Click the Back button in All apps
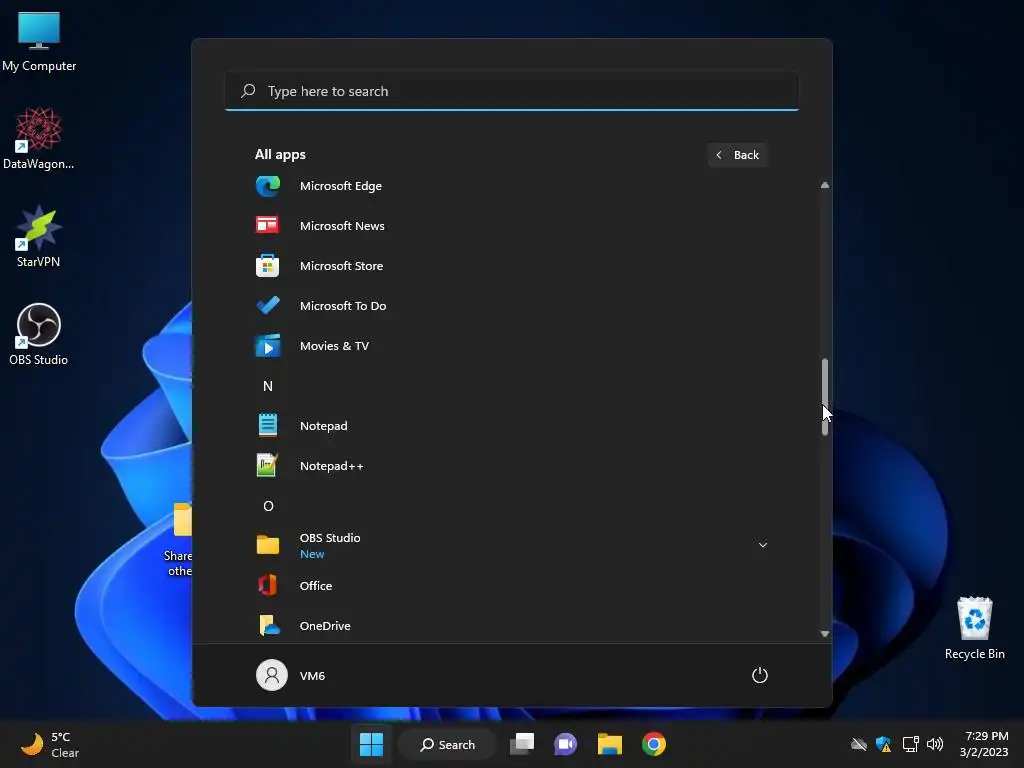 737,155
